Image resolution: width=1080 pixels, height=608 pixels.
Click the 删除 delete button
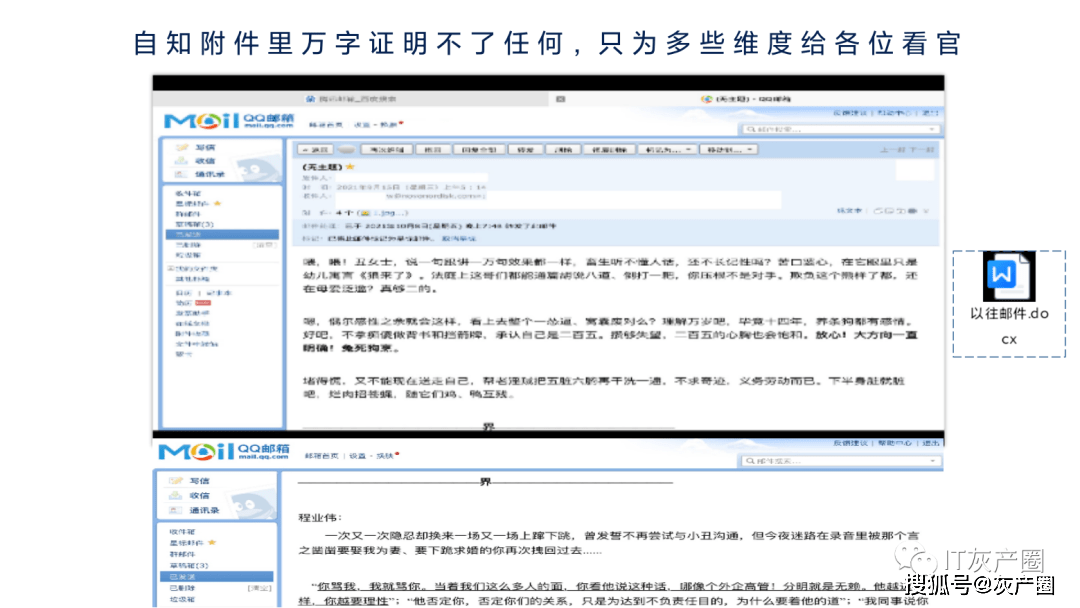(563, 149)
